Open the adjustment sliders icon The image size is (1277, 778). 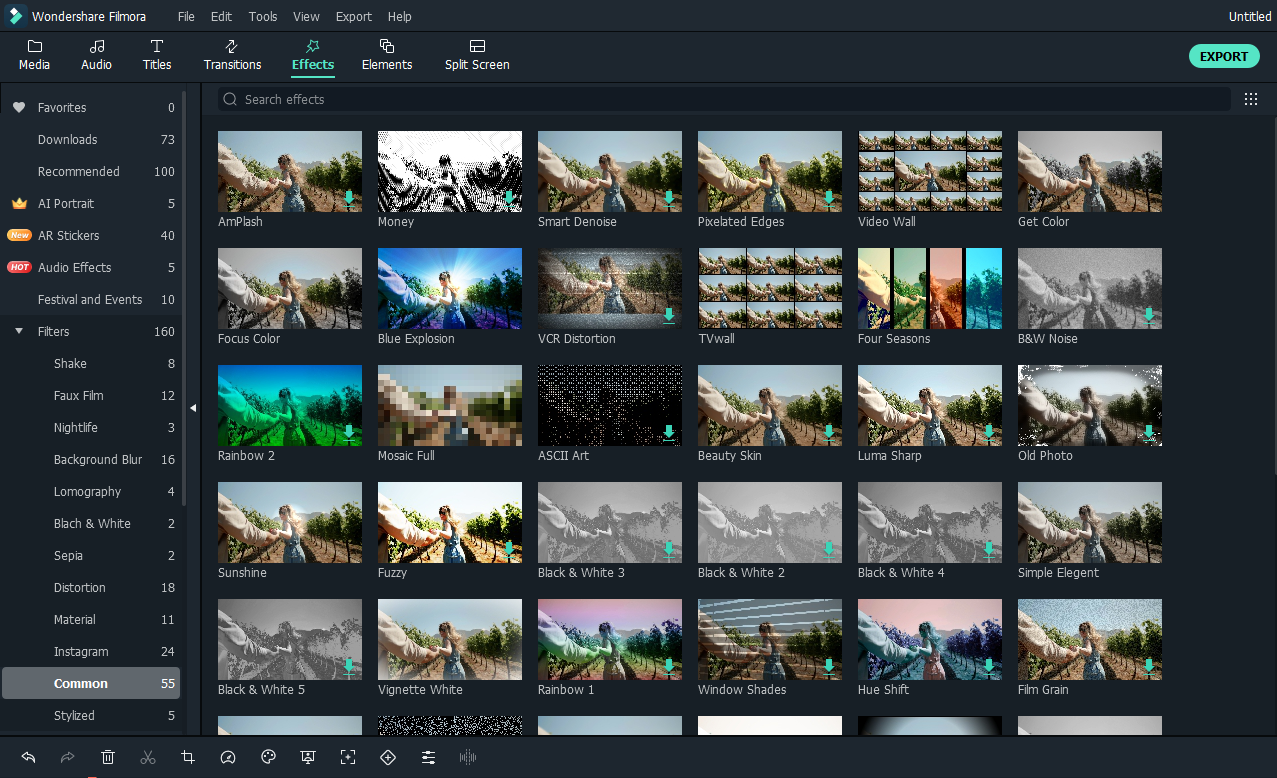(428, 757)
